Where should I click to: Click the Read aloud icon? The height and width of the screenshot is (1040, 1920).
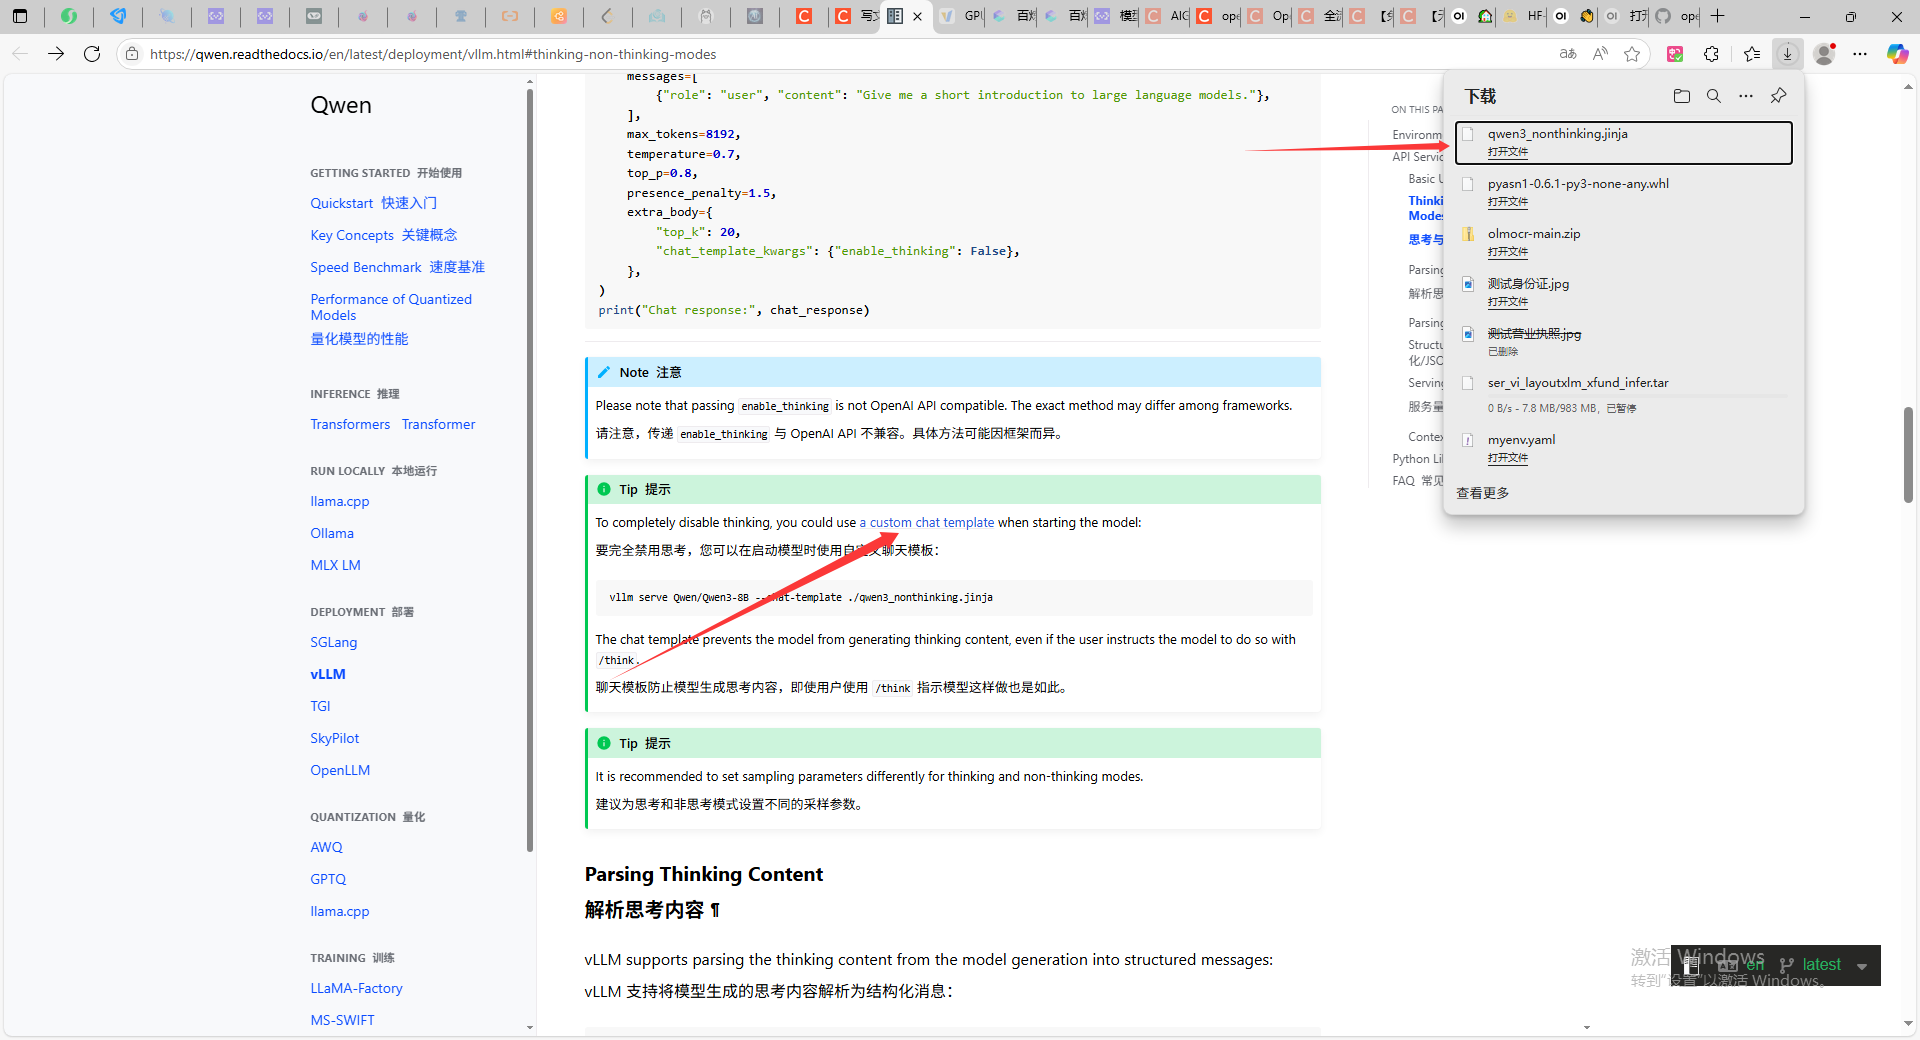coord(1600,54)
